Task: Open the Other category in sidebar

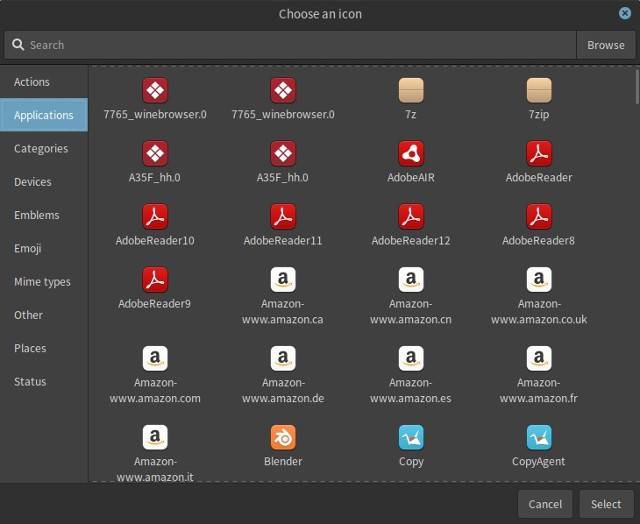Action: point(44,315)
